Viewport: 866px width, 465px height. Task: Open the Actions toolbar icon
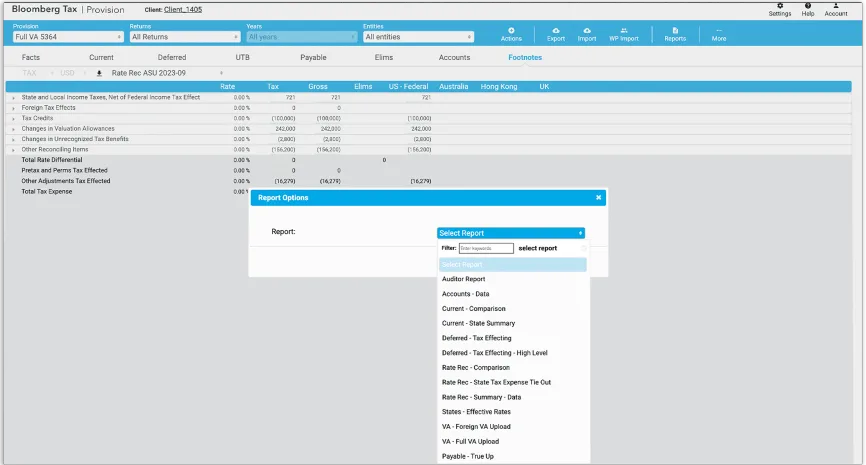tap(511, 30)
